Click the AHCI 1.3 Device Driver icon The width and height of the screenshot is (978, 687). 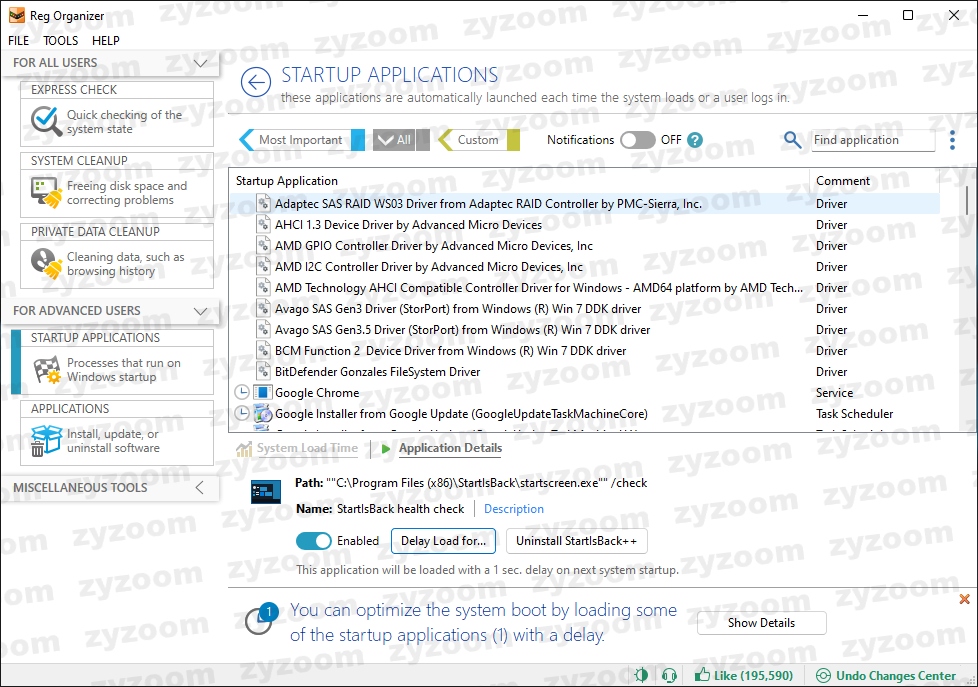point(264,225)
